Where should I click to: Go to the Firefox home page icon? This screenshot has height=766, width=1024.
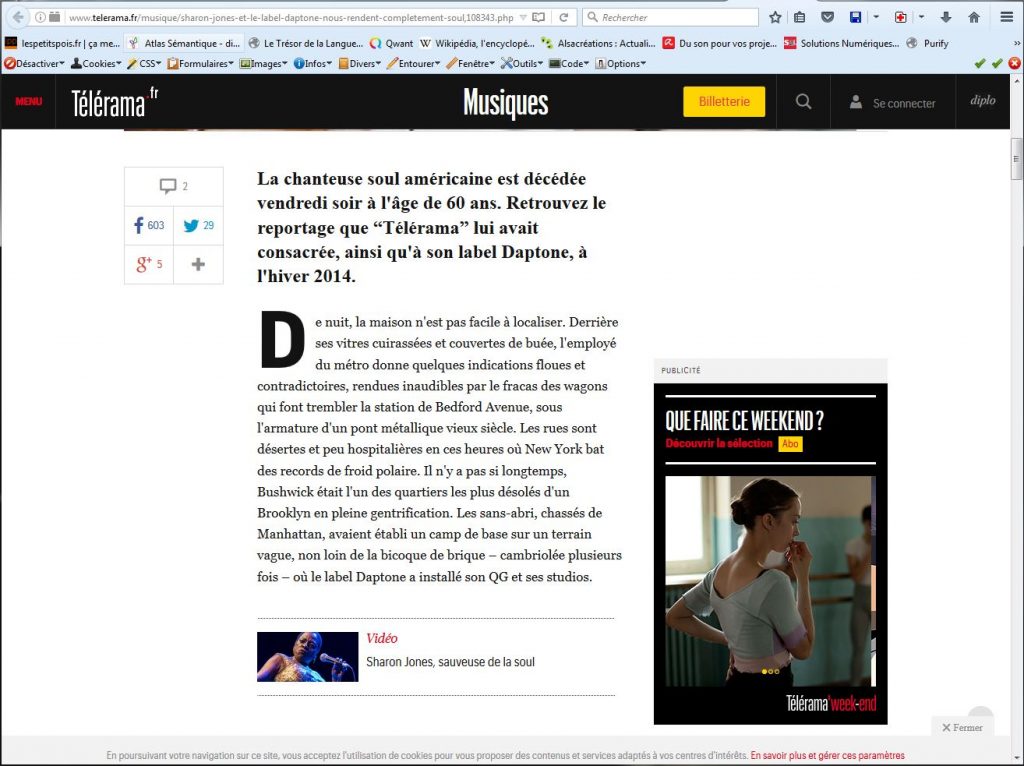point(974,17)
